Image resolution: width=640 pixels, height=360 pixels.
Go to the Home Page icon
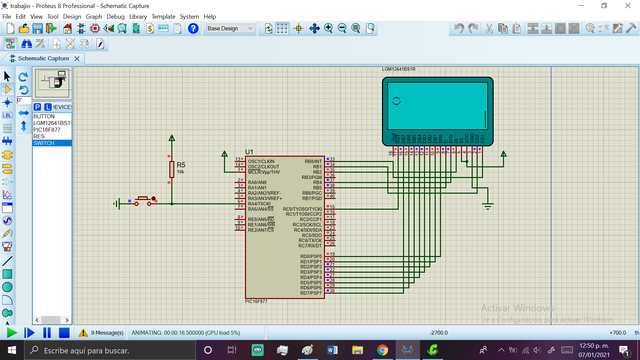click(x=68, y=29)
